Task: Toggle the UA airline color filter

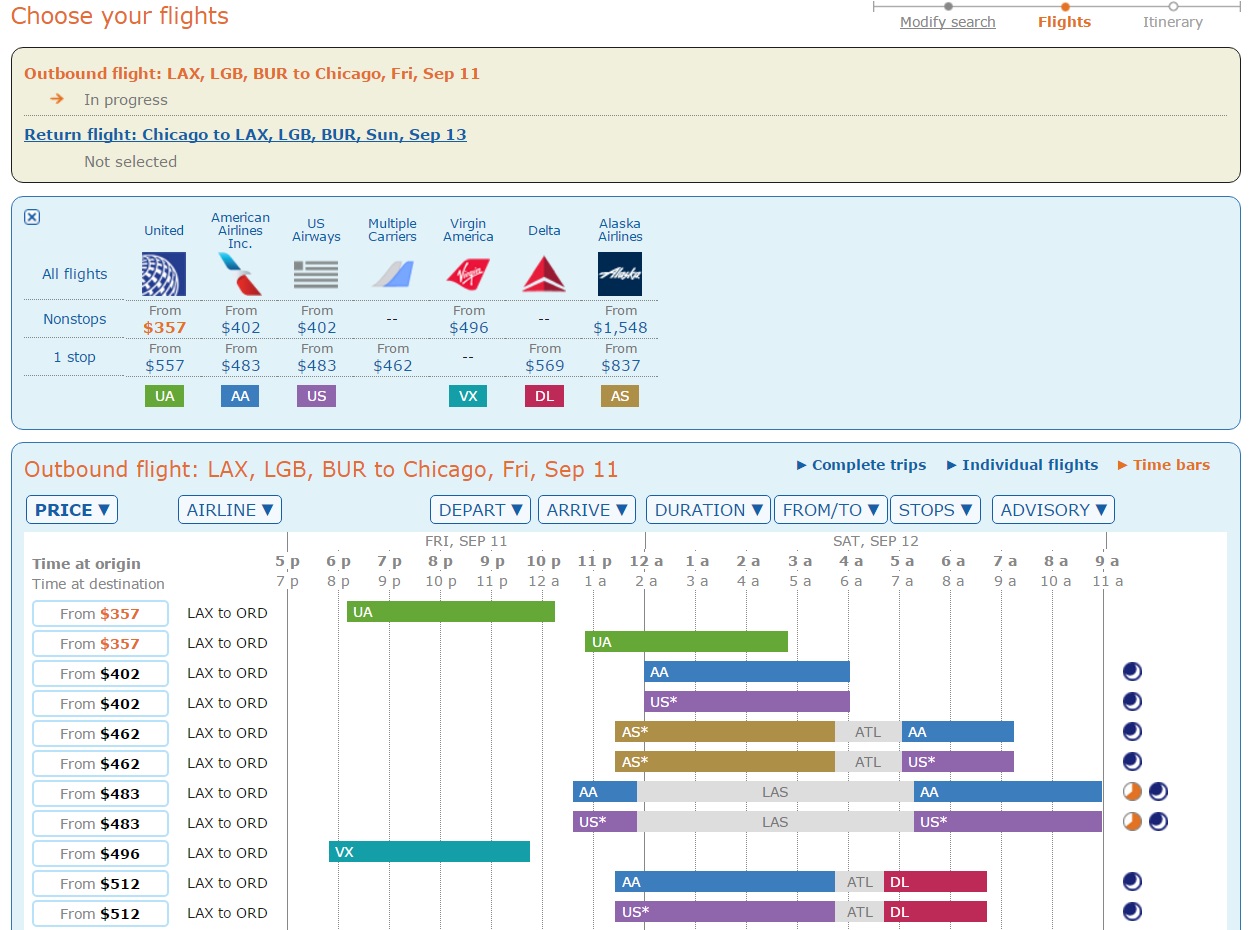Action: 164,396
